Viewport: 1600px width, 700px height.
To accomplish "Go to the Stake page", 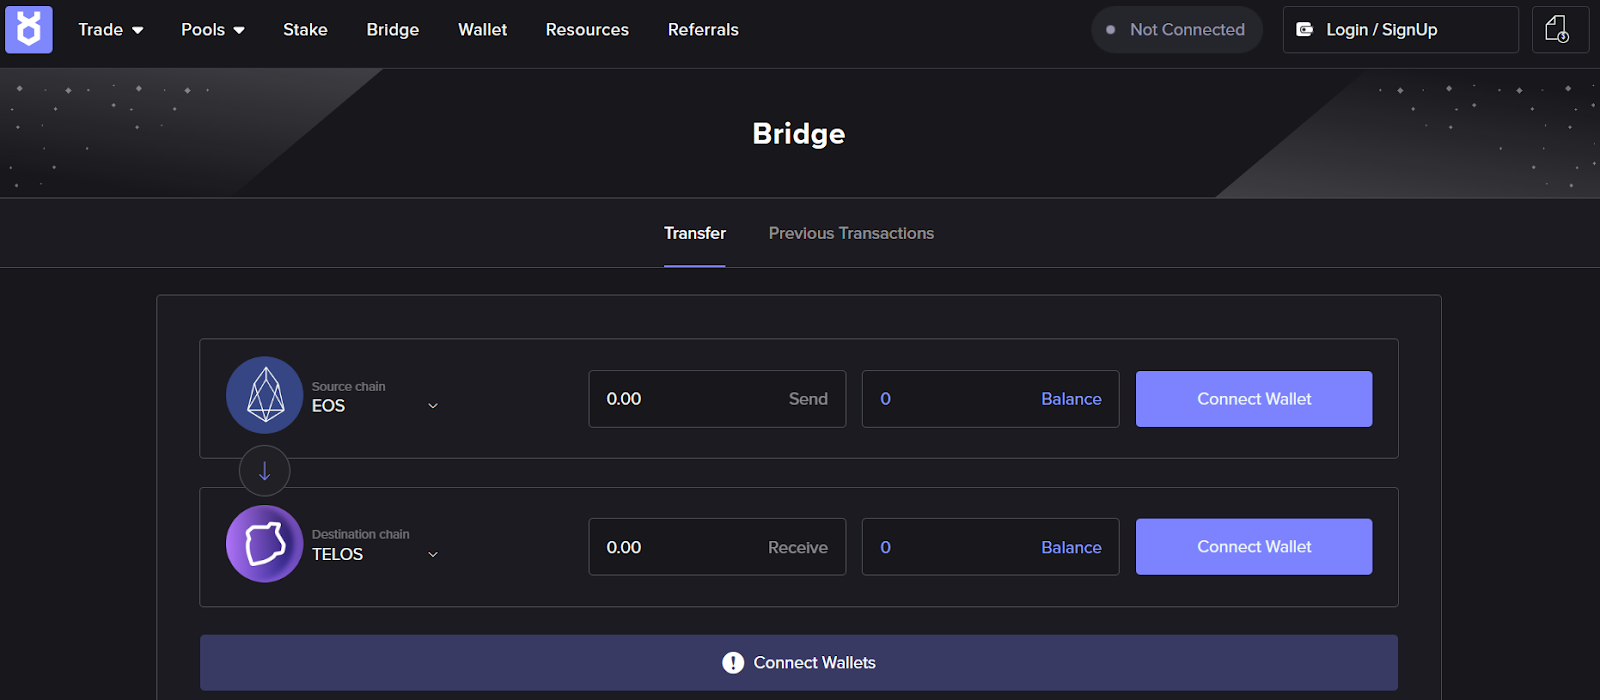I will 305,30.
